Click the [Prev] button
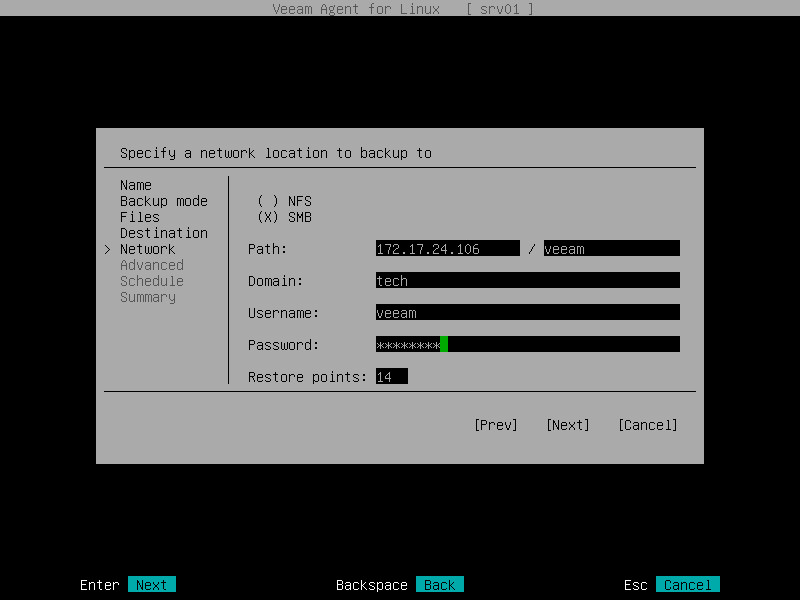The width and height of the screenshot is (800, 600). click(x=495, y=425)
